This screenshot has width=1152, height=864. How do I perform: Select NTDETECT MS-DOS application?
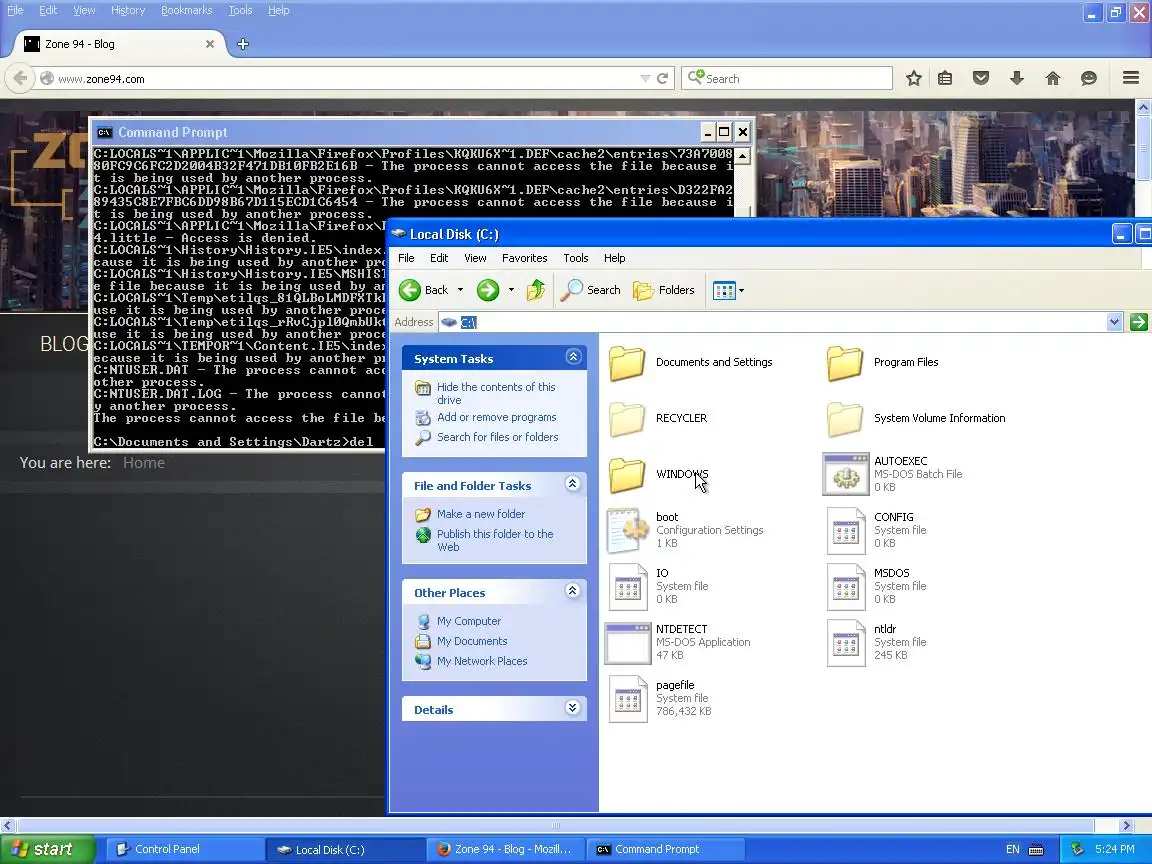(677, 642)
